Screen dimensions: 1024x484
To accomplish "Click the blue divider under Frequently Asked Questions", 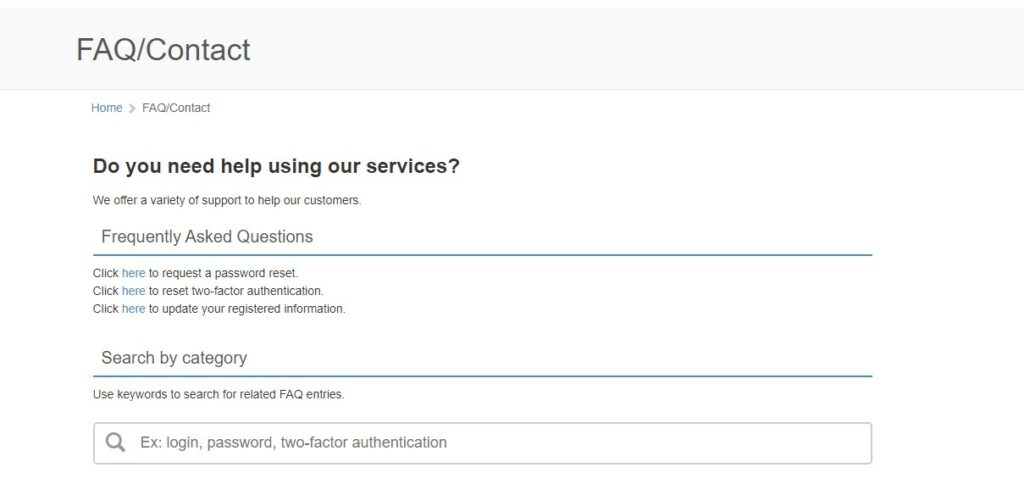I will point(483,255).
